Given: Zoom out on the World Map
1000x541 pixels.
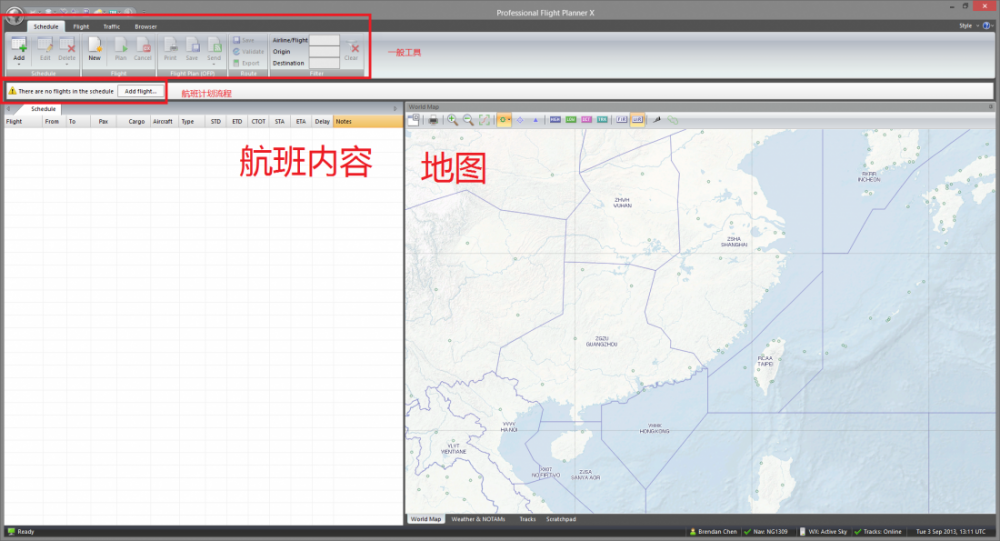Looking at the screenshot, I should (468, 120).
